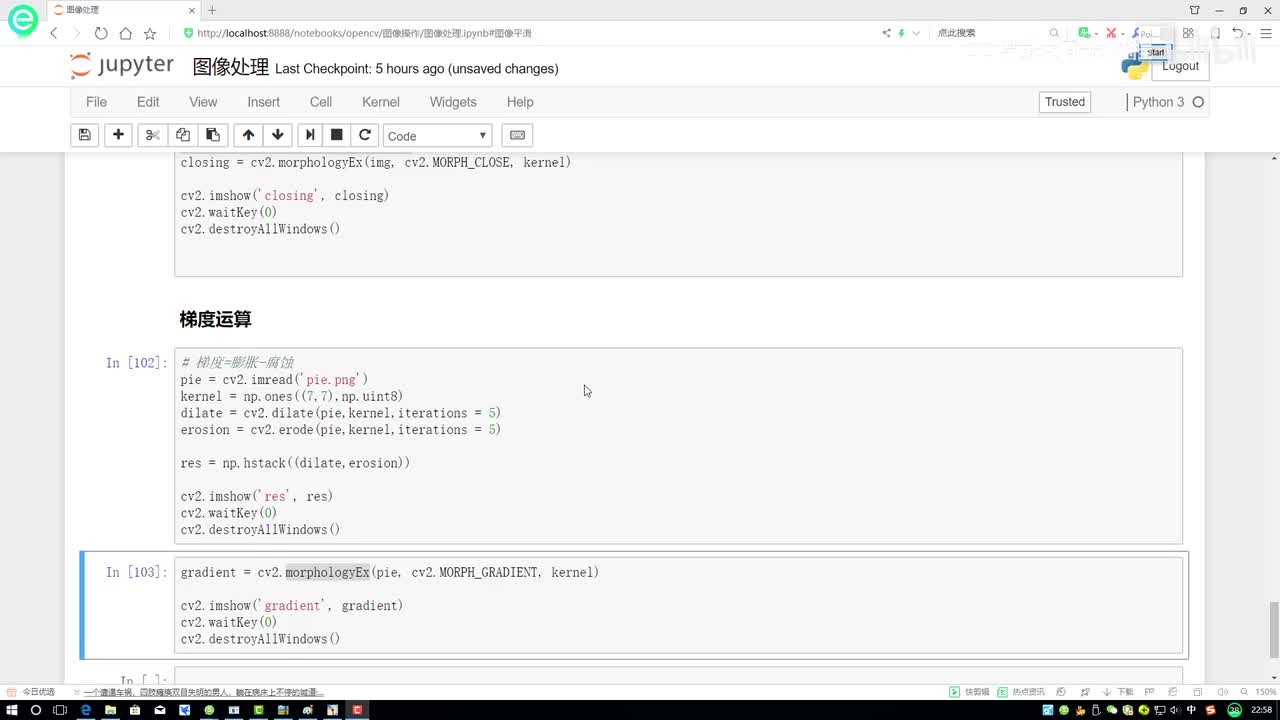Click the Trusted notebook button
1280x720 pixels.
tap(1065, 102)
